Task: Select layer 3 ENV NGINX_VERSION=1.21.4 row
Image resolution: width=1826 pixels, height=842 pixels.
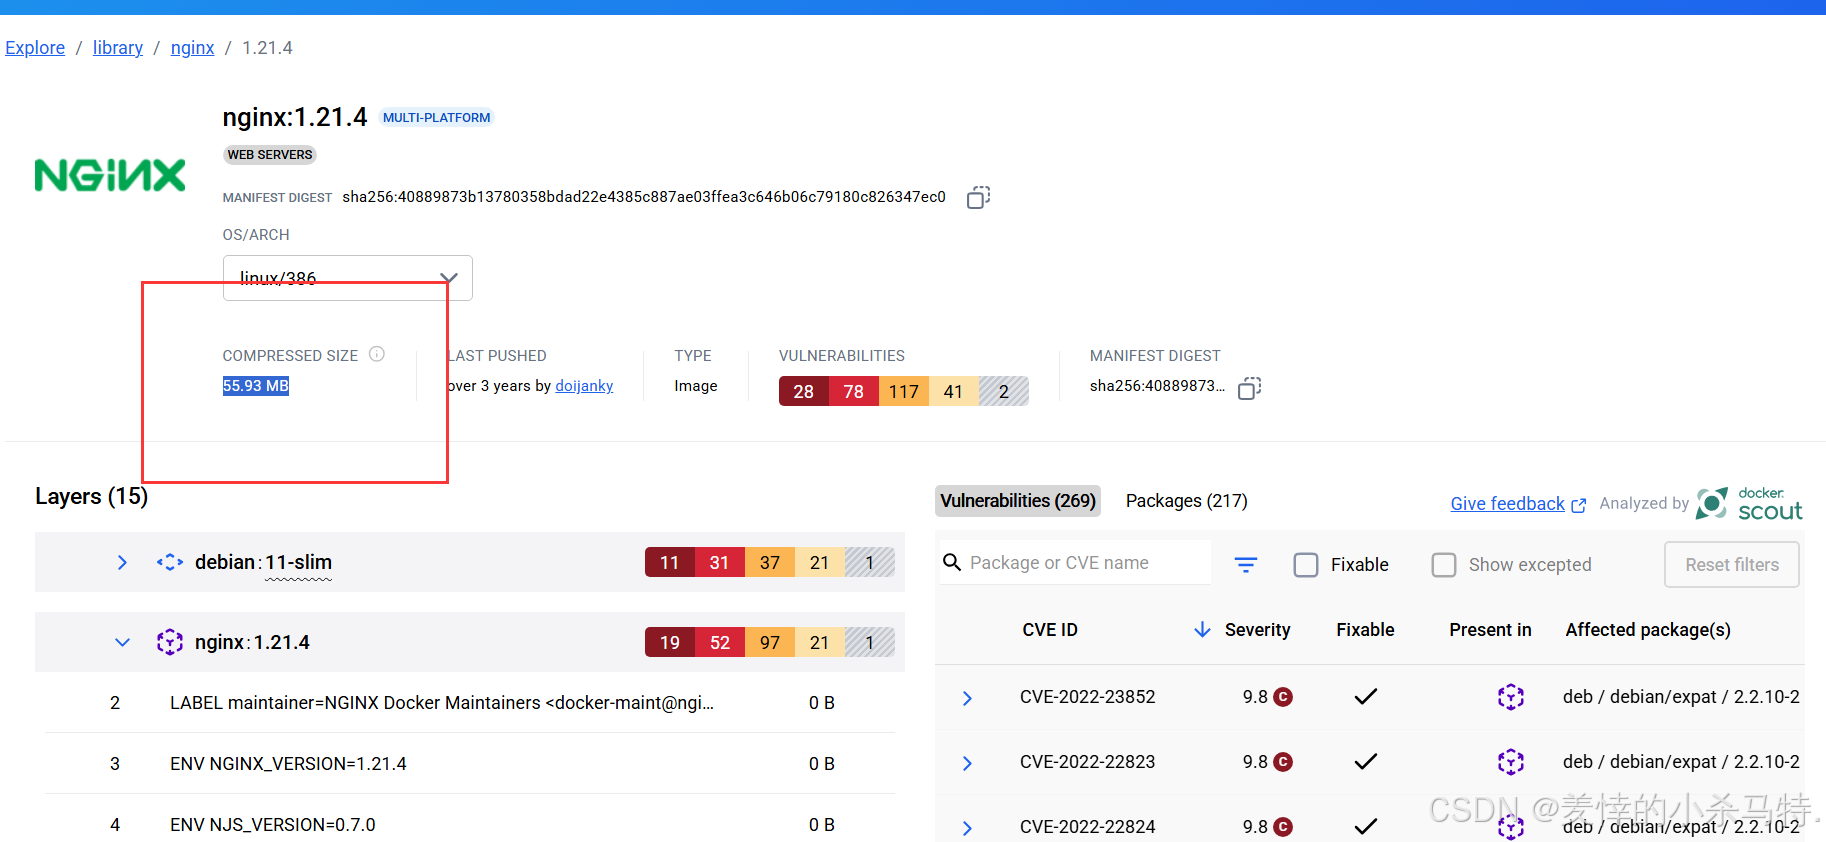Action: pyautogui.click(x=470, y=764)
